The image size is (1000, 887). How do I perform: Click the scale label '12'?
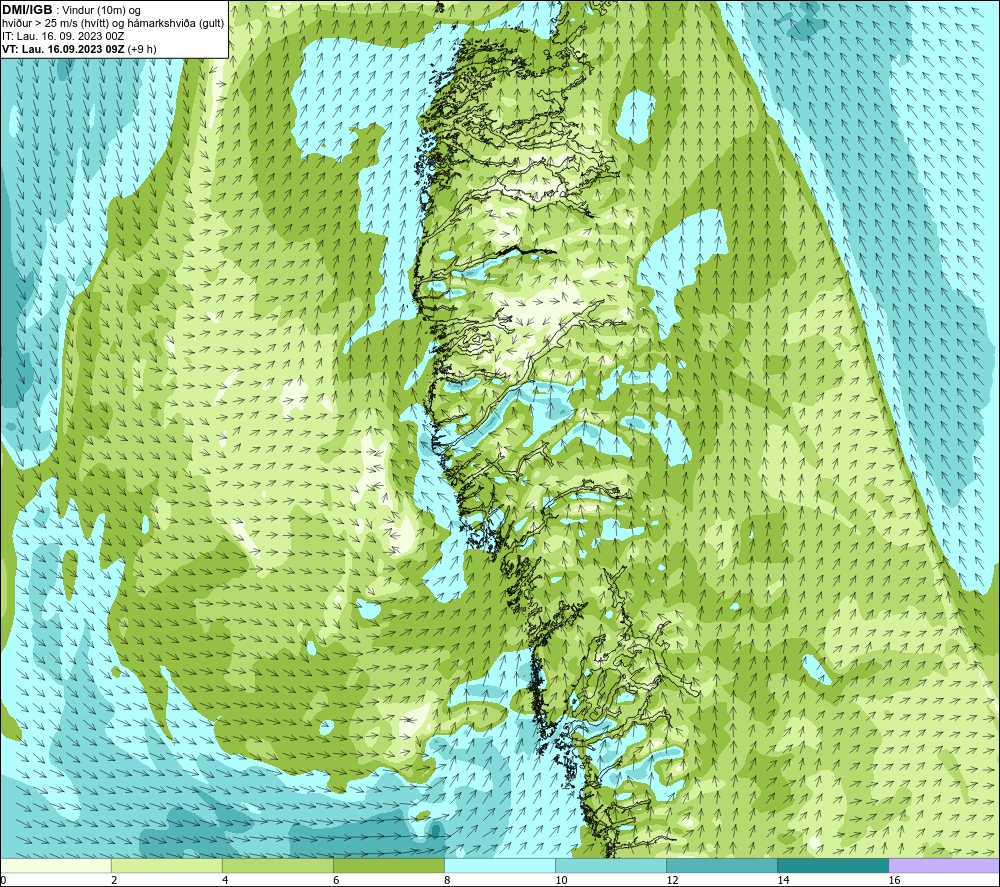coord(672,881)
